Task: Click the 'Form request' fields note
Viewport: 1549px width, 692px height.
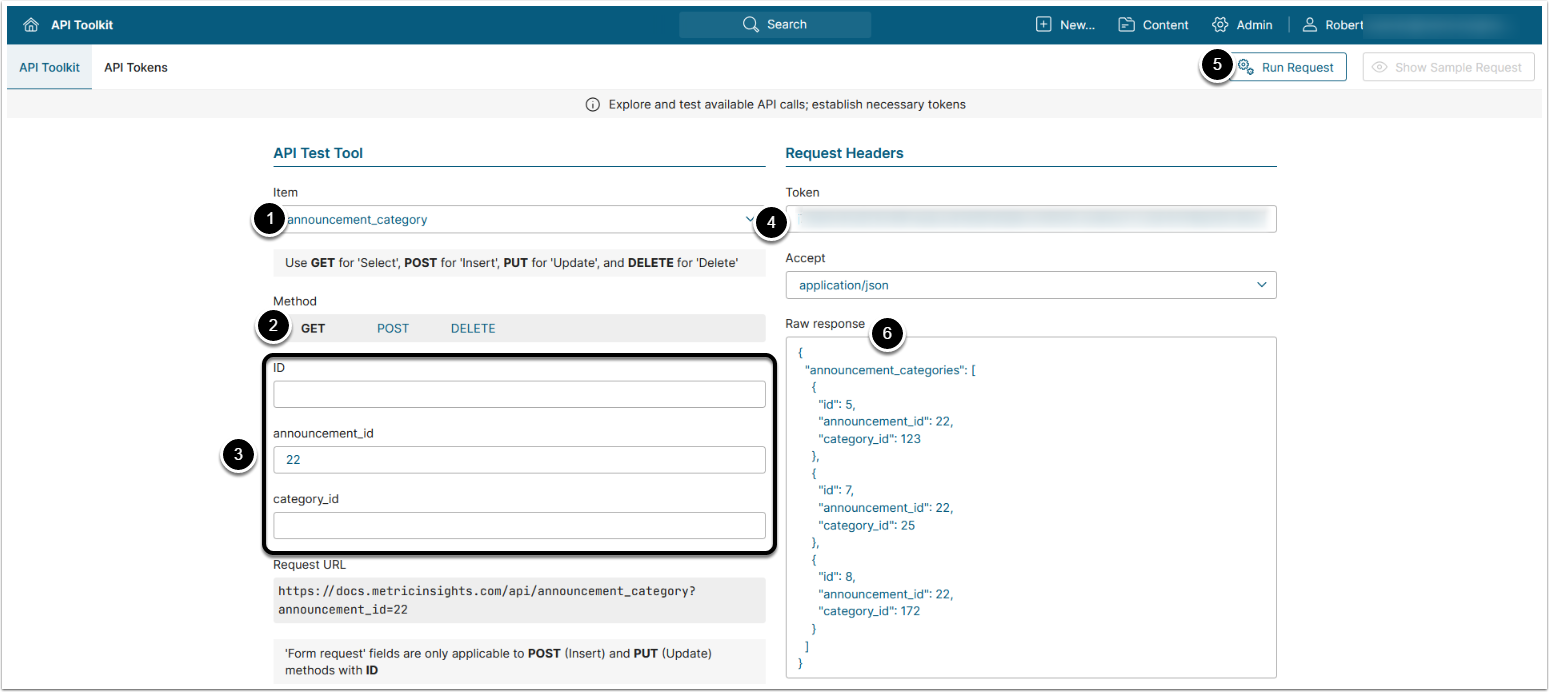Action: 499,661
